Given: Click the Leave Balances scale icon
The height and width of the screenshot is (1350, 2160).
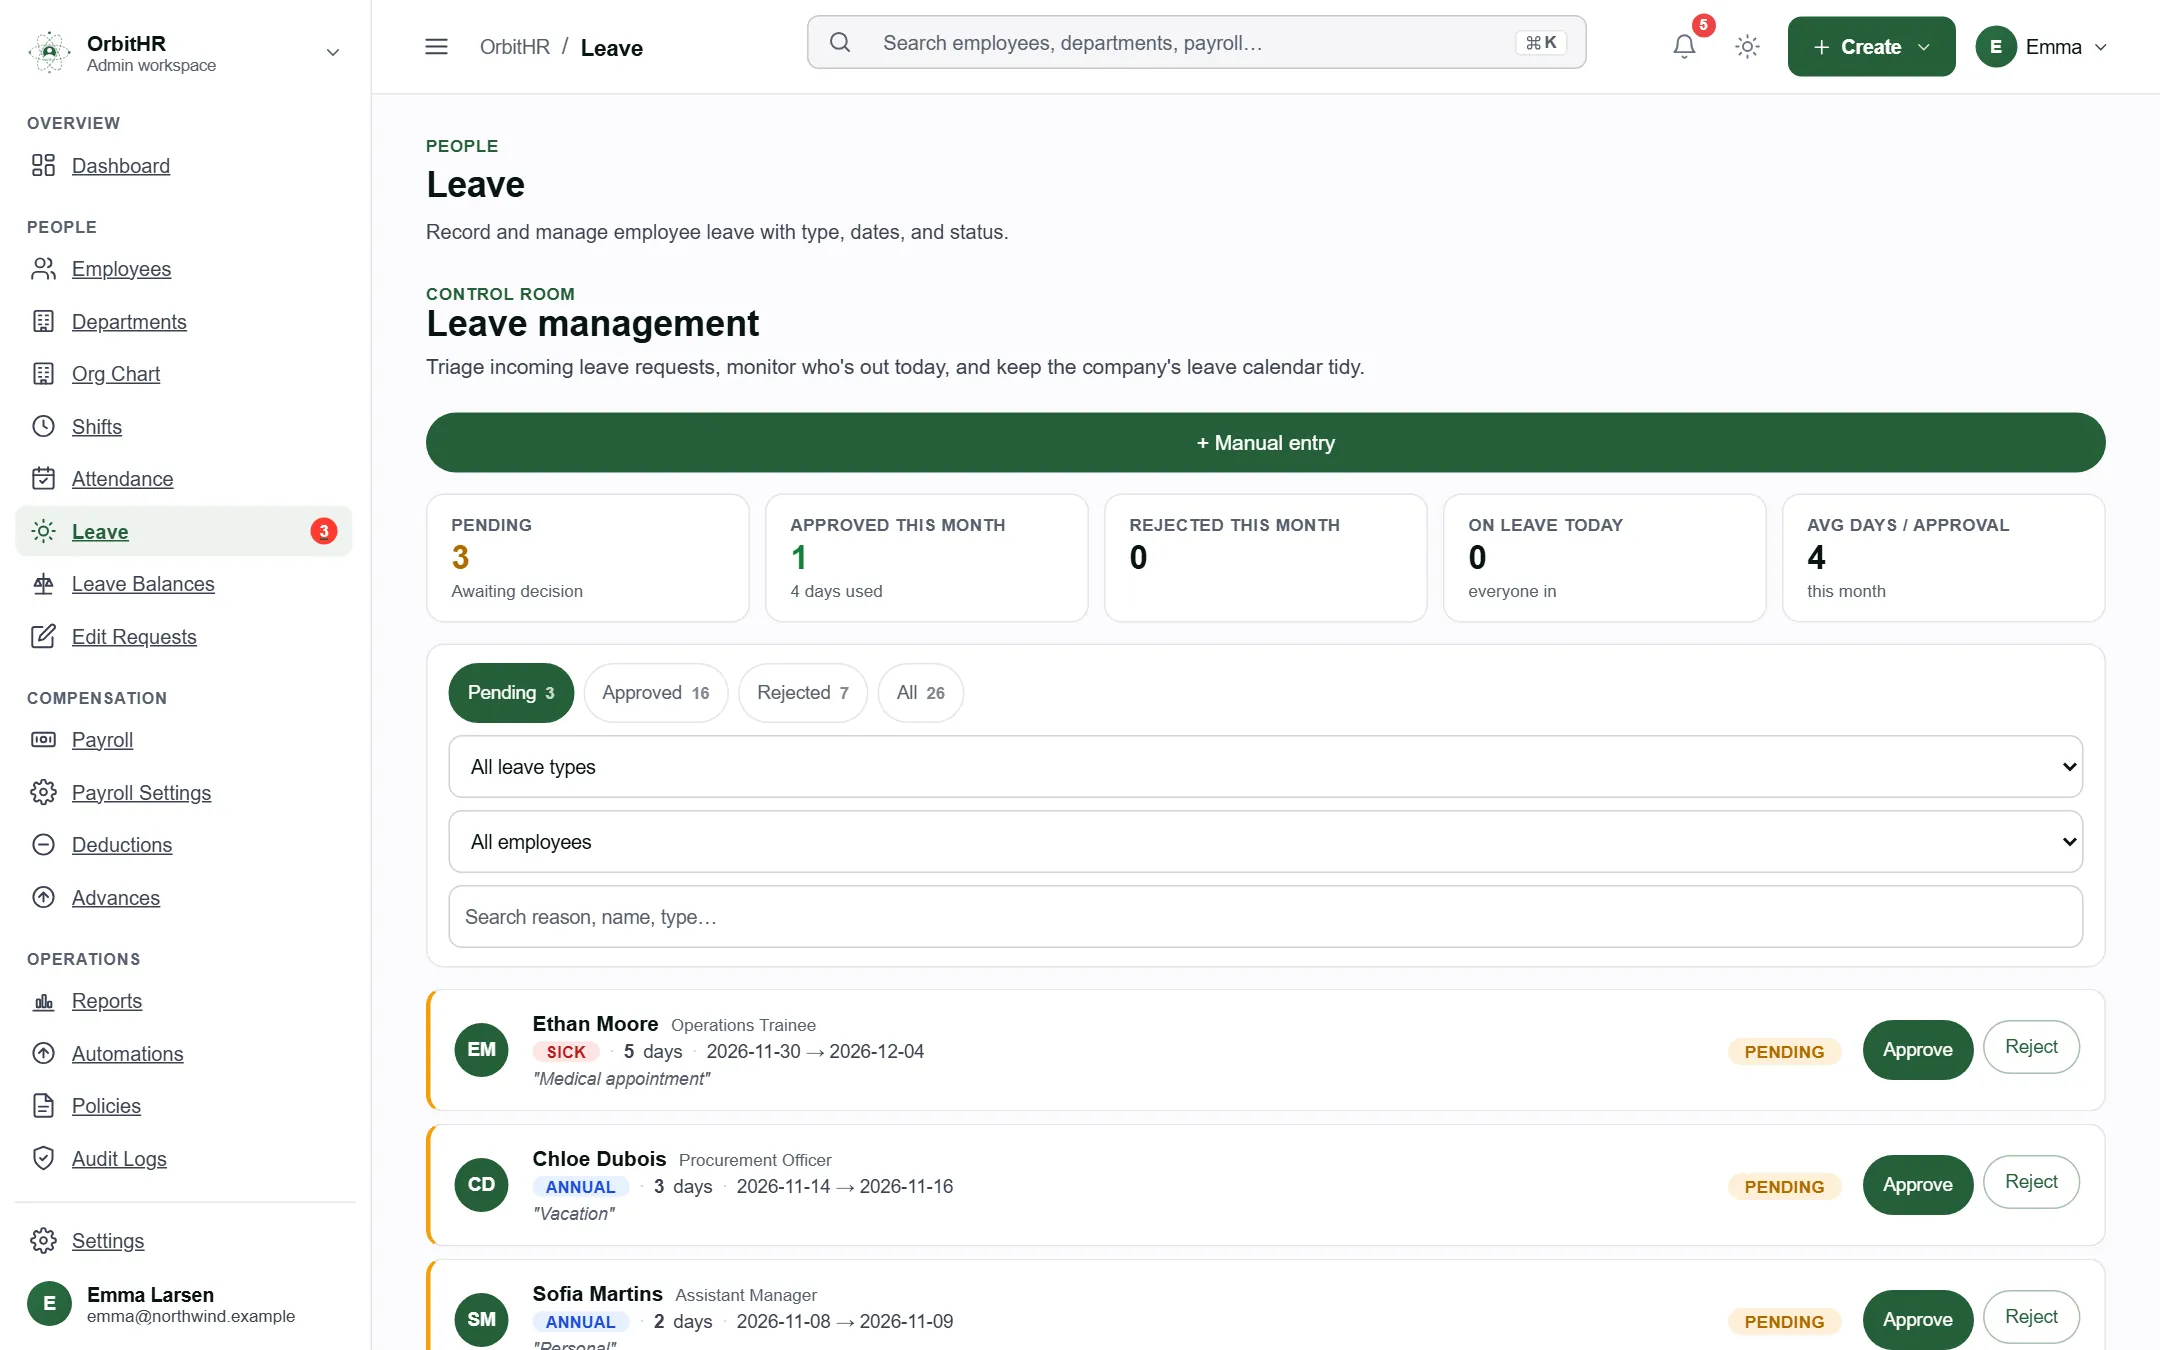Looking at the screenshot, I should tap(43, 583).
